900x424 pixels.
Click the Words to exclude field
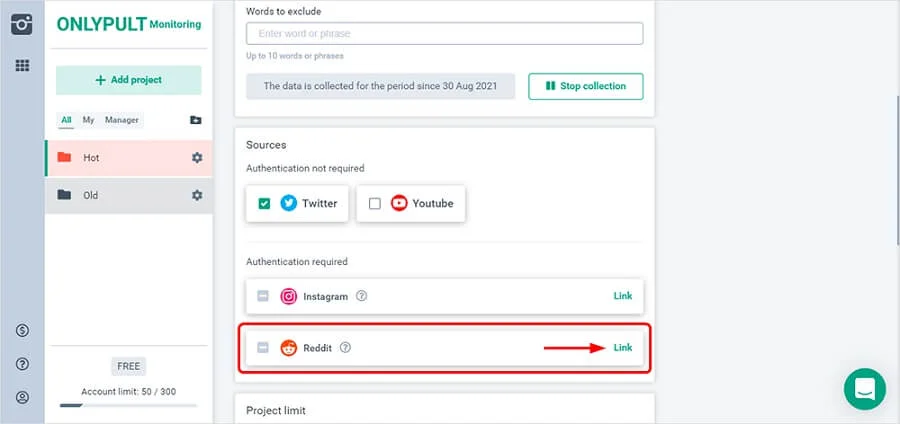click(444, 33)
